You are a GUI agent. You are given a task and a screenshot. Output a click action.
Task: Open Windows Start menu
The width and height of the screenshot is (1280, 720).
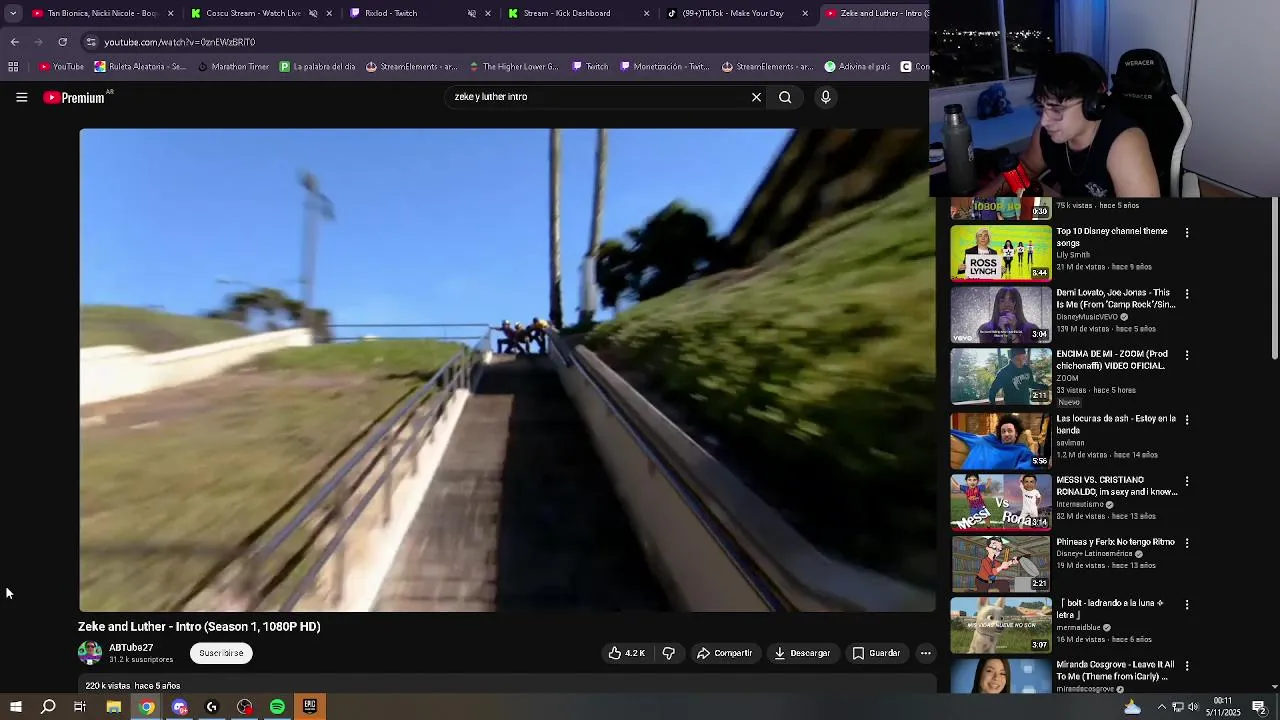coord(15,707)
